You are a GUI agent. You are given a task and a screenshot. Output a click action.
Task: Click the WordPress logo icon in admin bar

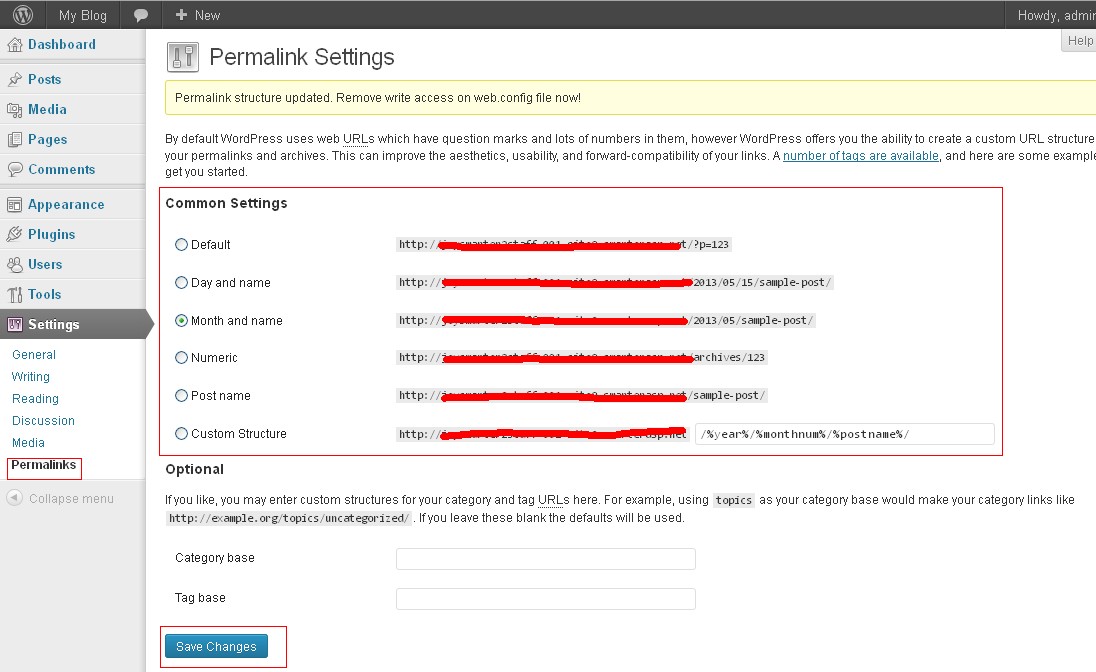tap(22, 15)
